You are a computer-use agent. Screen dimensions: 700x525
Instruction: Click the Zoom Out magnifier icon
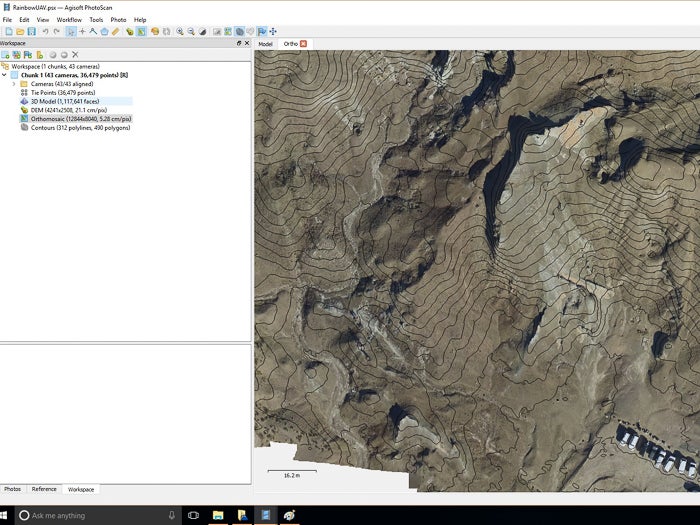click(191, 32)
